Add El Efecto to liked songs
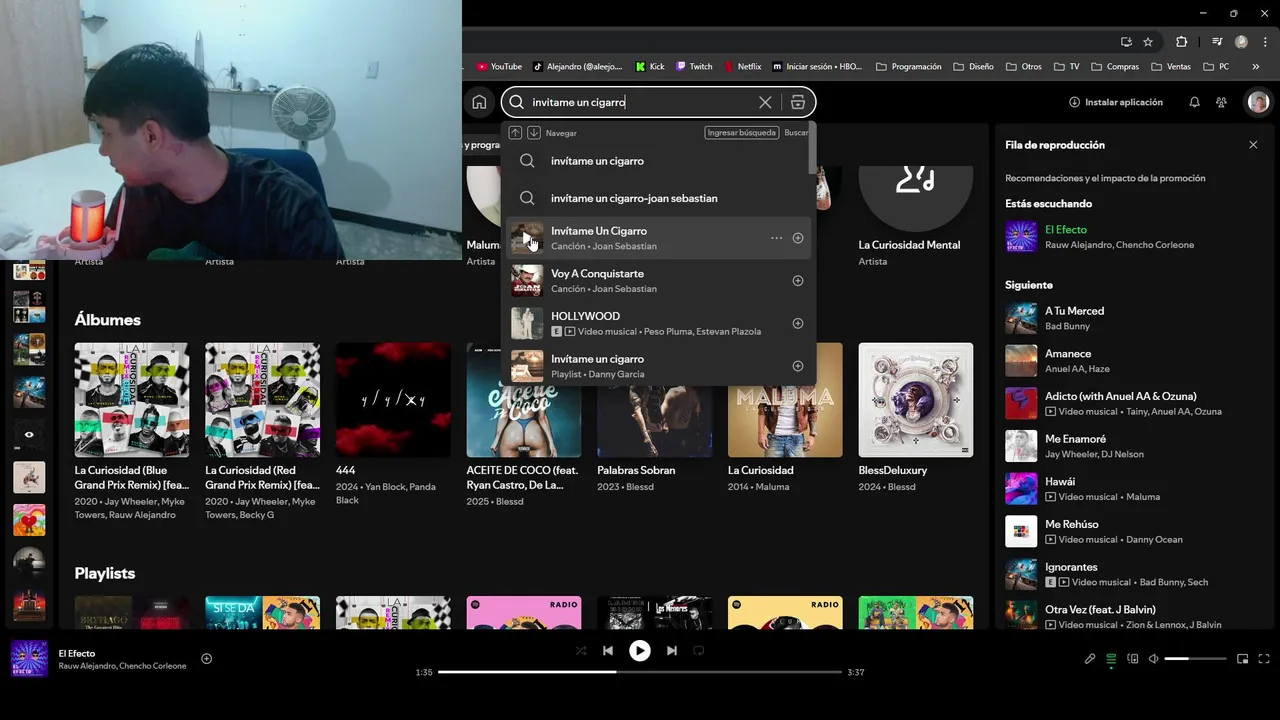Image resolution: width=1280 pixels, height=720 pixels. click(207, 659)
